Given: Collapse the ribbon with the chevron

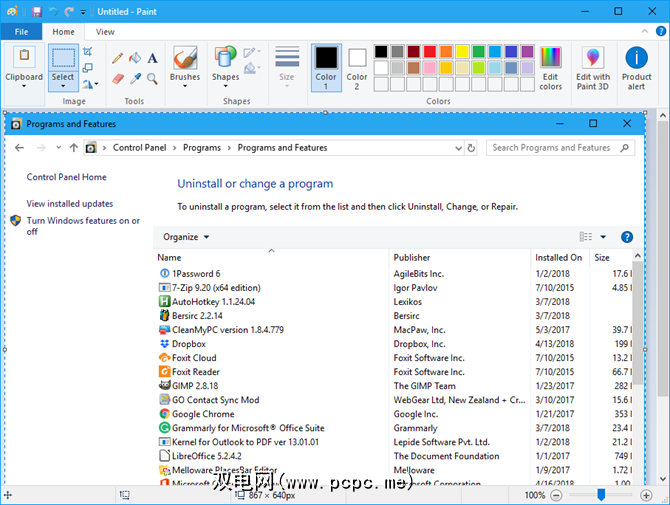Looking at the screenshot, I should (645, 31).
